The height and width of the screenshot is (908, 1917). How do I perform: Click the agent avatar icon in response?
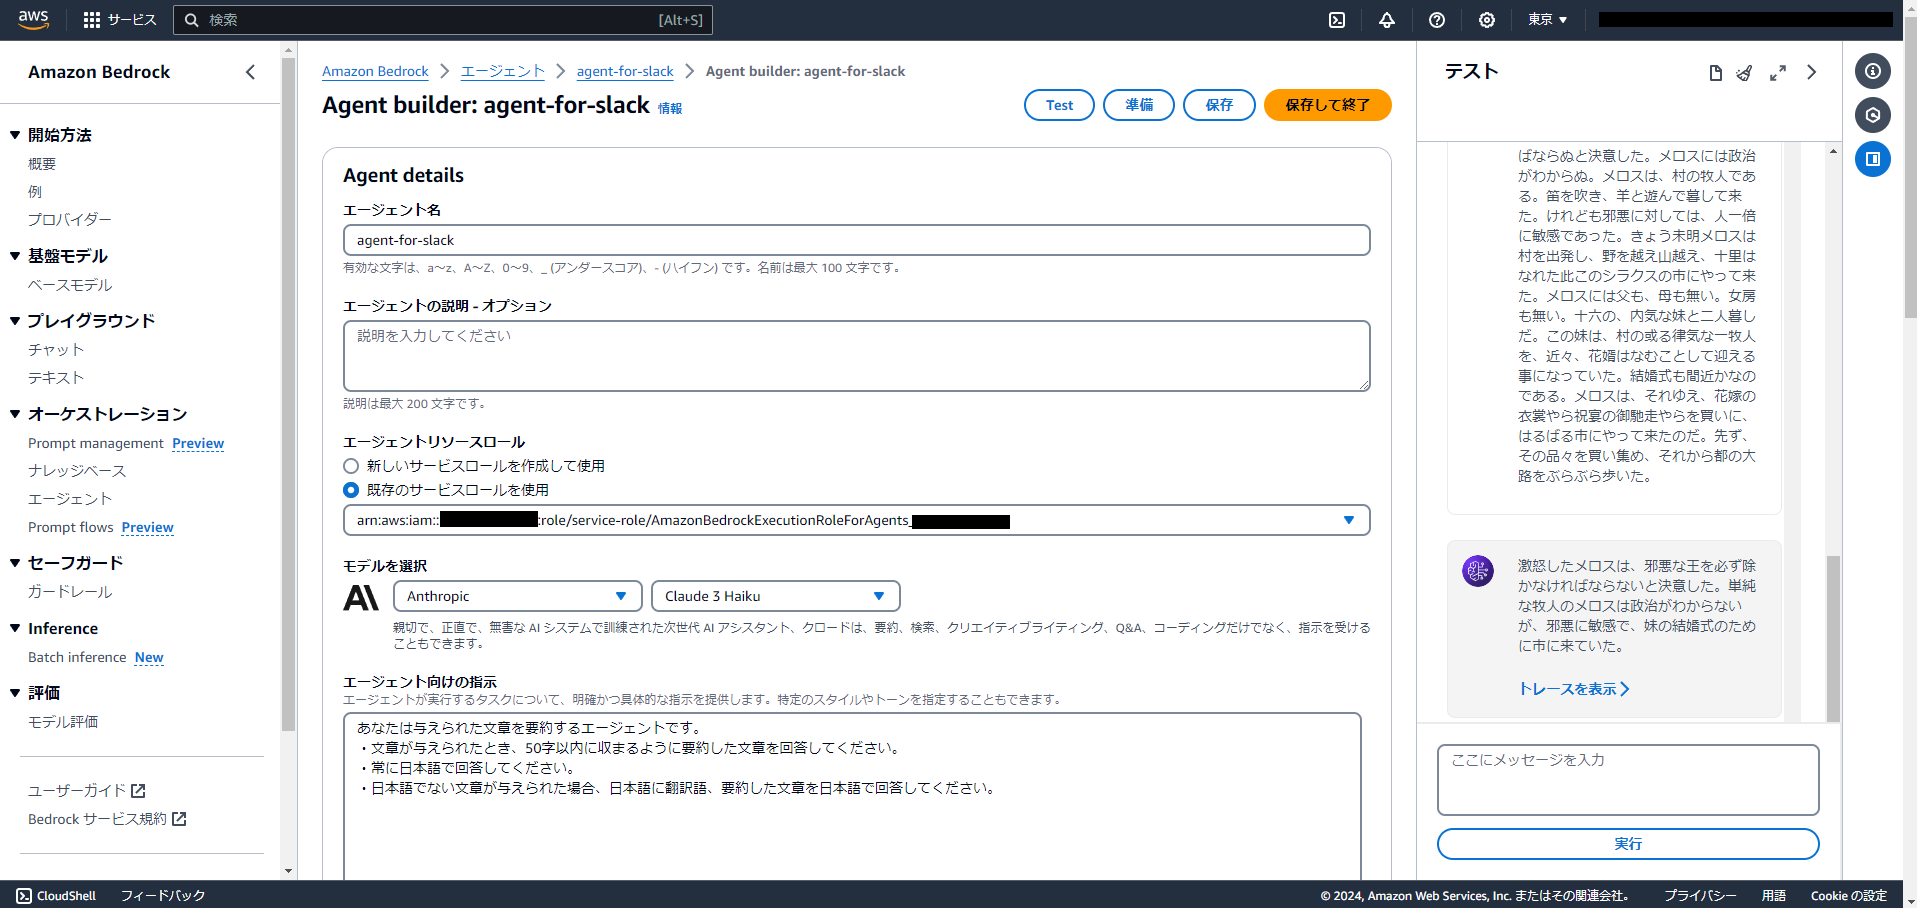coord(1478,571)
